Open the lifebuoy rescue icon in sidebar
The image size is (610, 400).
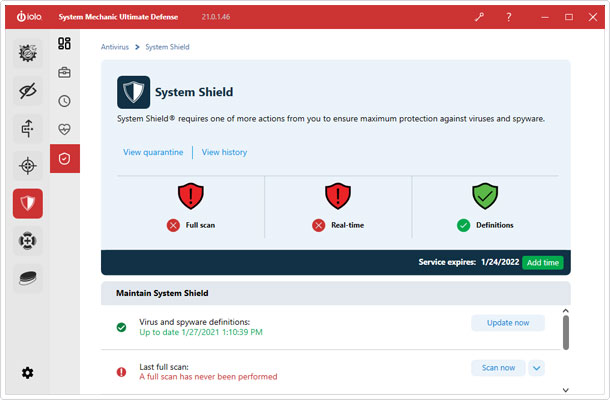[28, 241]
